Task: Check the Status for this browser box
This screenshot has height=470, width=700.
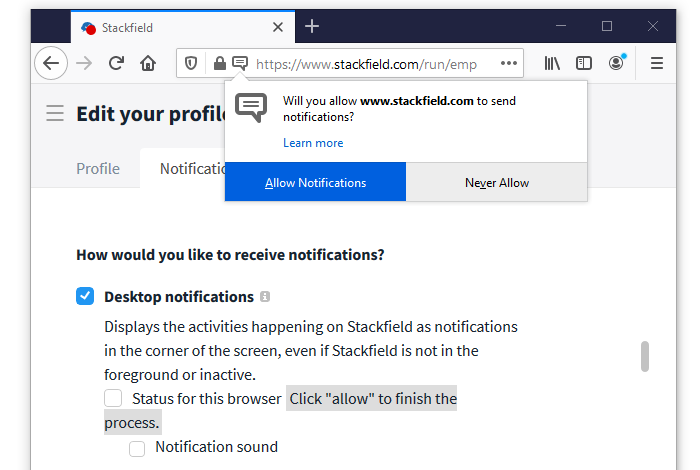Action: tap(113, 398)
